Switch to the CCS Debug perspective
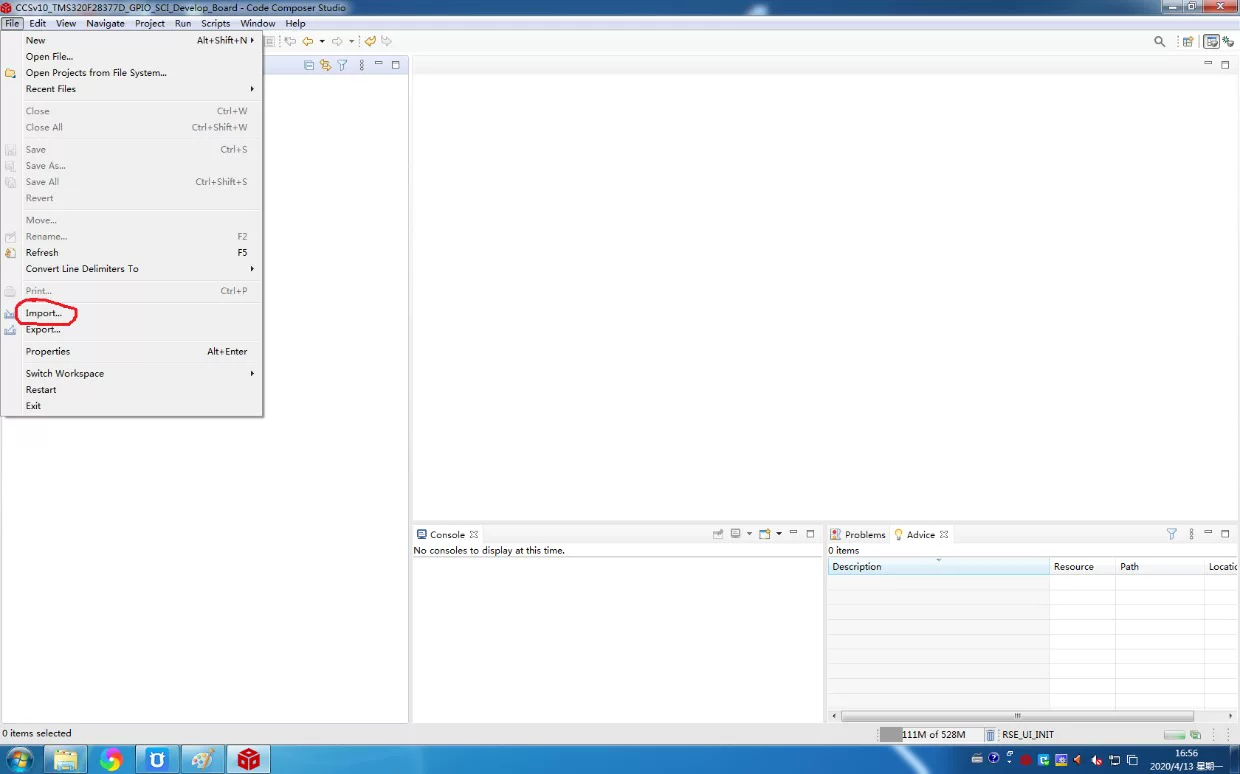 point(1227,41)
